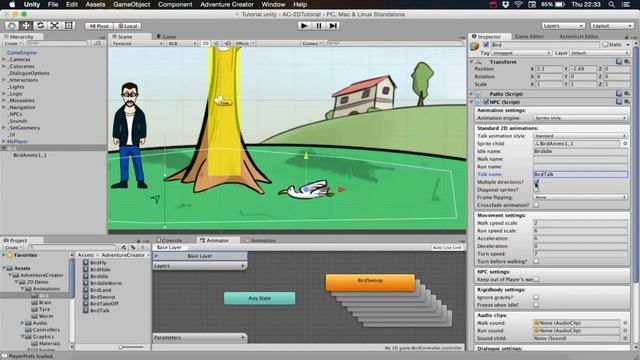Open Frame flipping dropdown

coord(580,197)
